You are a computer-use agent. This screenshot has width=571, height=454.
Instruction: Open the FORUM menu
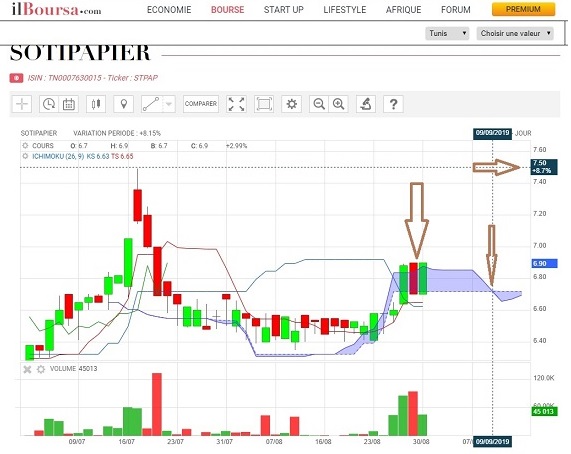(456, 10)
